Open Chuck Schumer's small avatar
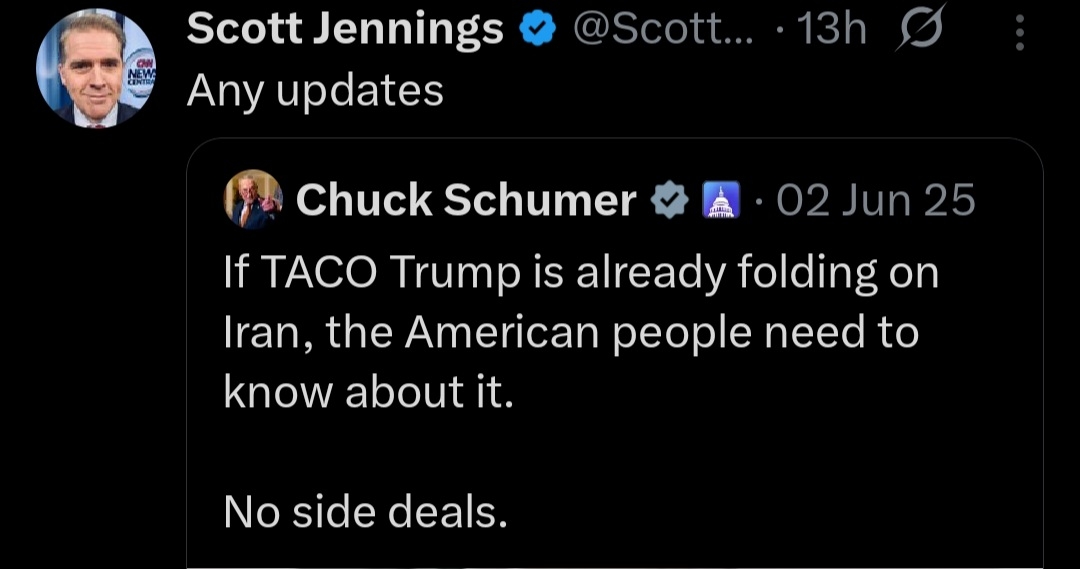The height and width of the screenshot is (569, 1080). [x=253, y=200]
